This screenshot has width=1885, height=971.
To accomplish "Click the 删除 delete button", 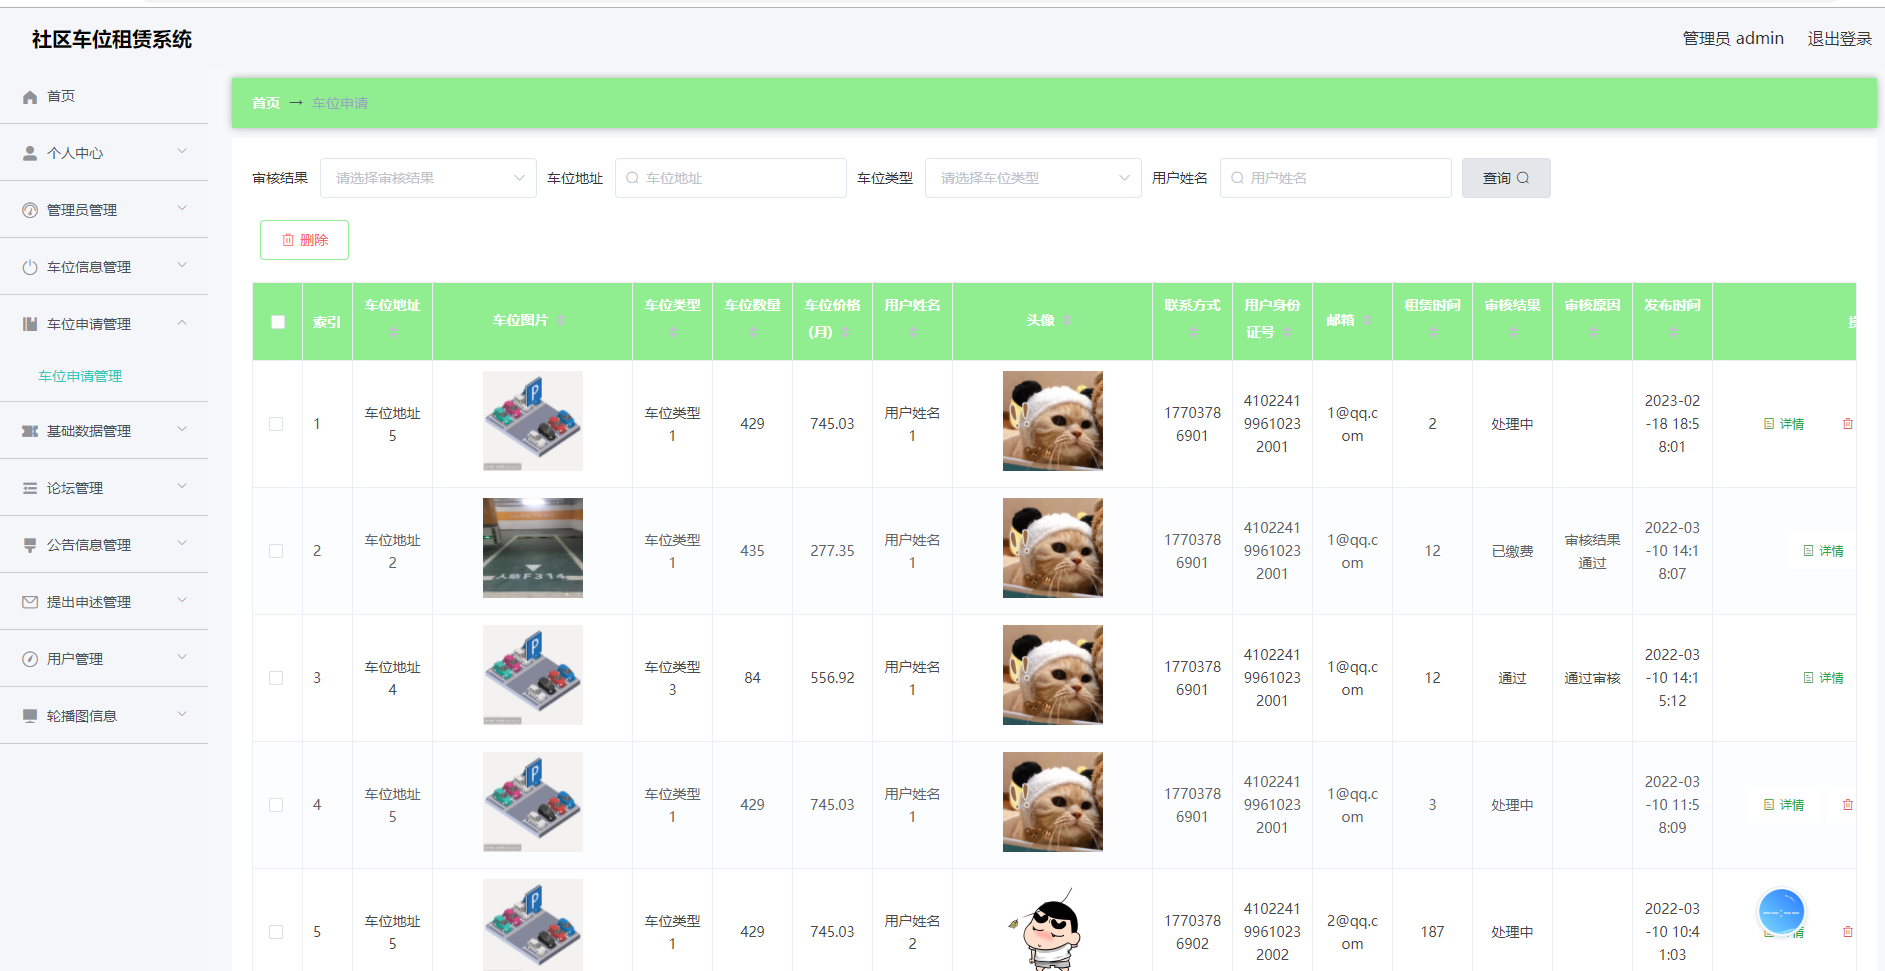I will [304, 240].
